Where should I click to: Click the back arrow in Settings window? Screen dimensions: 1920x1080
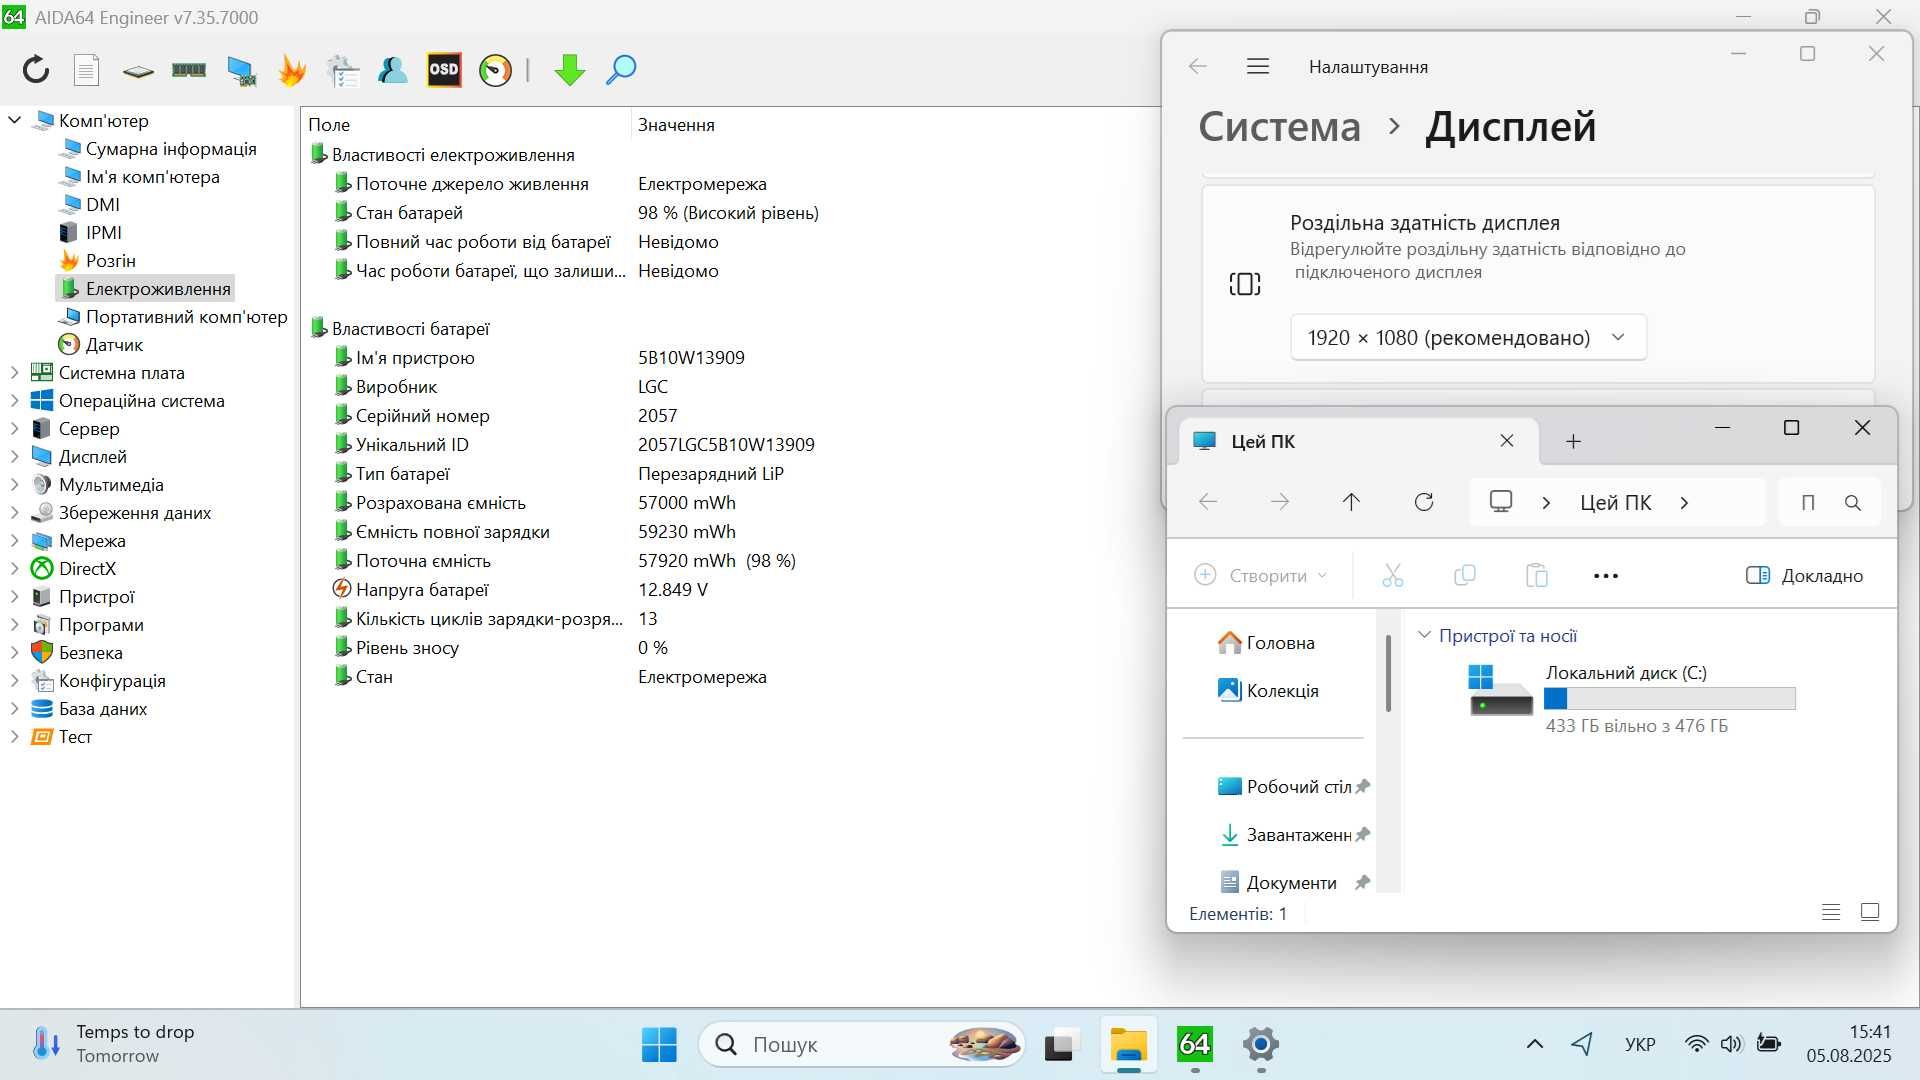coord(1197,66)
